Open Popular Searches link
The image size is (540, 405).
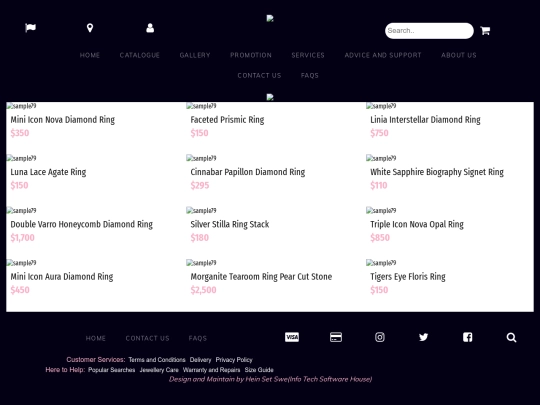[x=112, y=370]
